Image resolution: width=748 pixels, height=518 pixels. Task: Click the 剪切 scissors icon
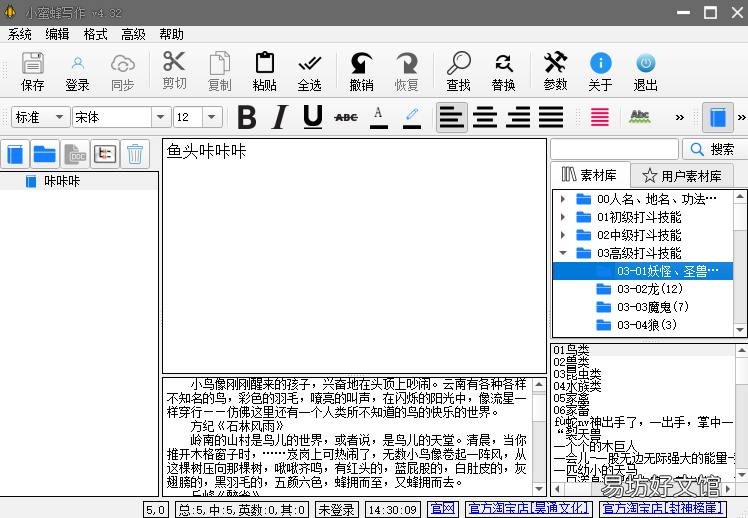pyautogui.click(x=174, y=71)
